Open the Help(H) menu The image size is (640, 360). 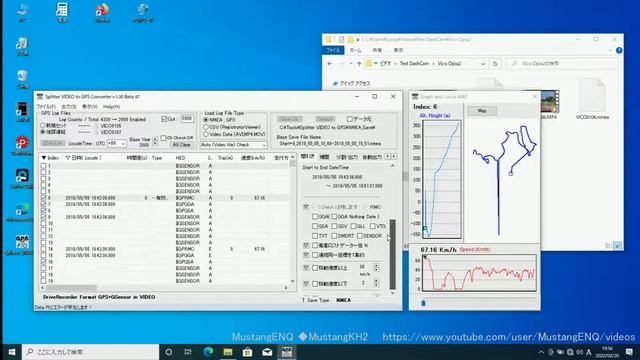[111, 107]
